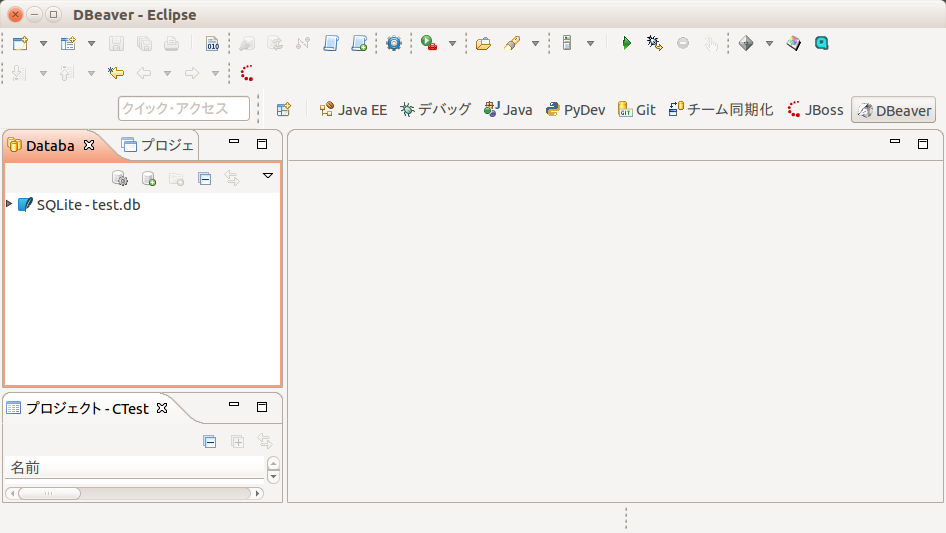The image size is (946, 533).
Task: Open the Search flashlight dropdown arrow
Action: [x=535, y=43]
